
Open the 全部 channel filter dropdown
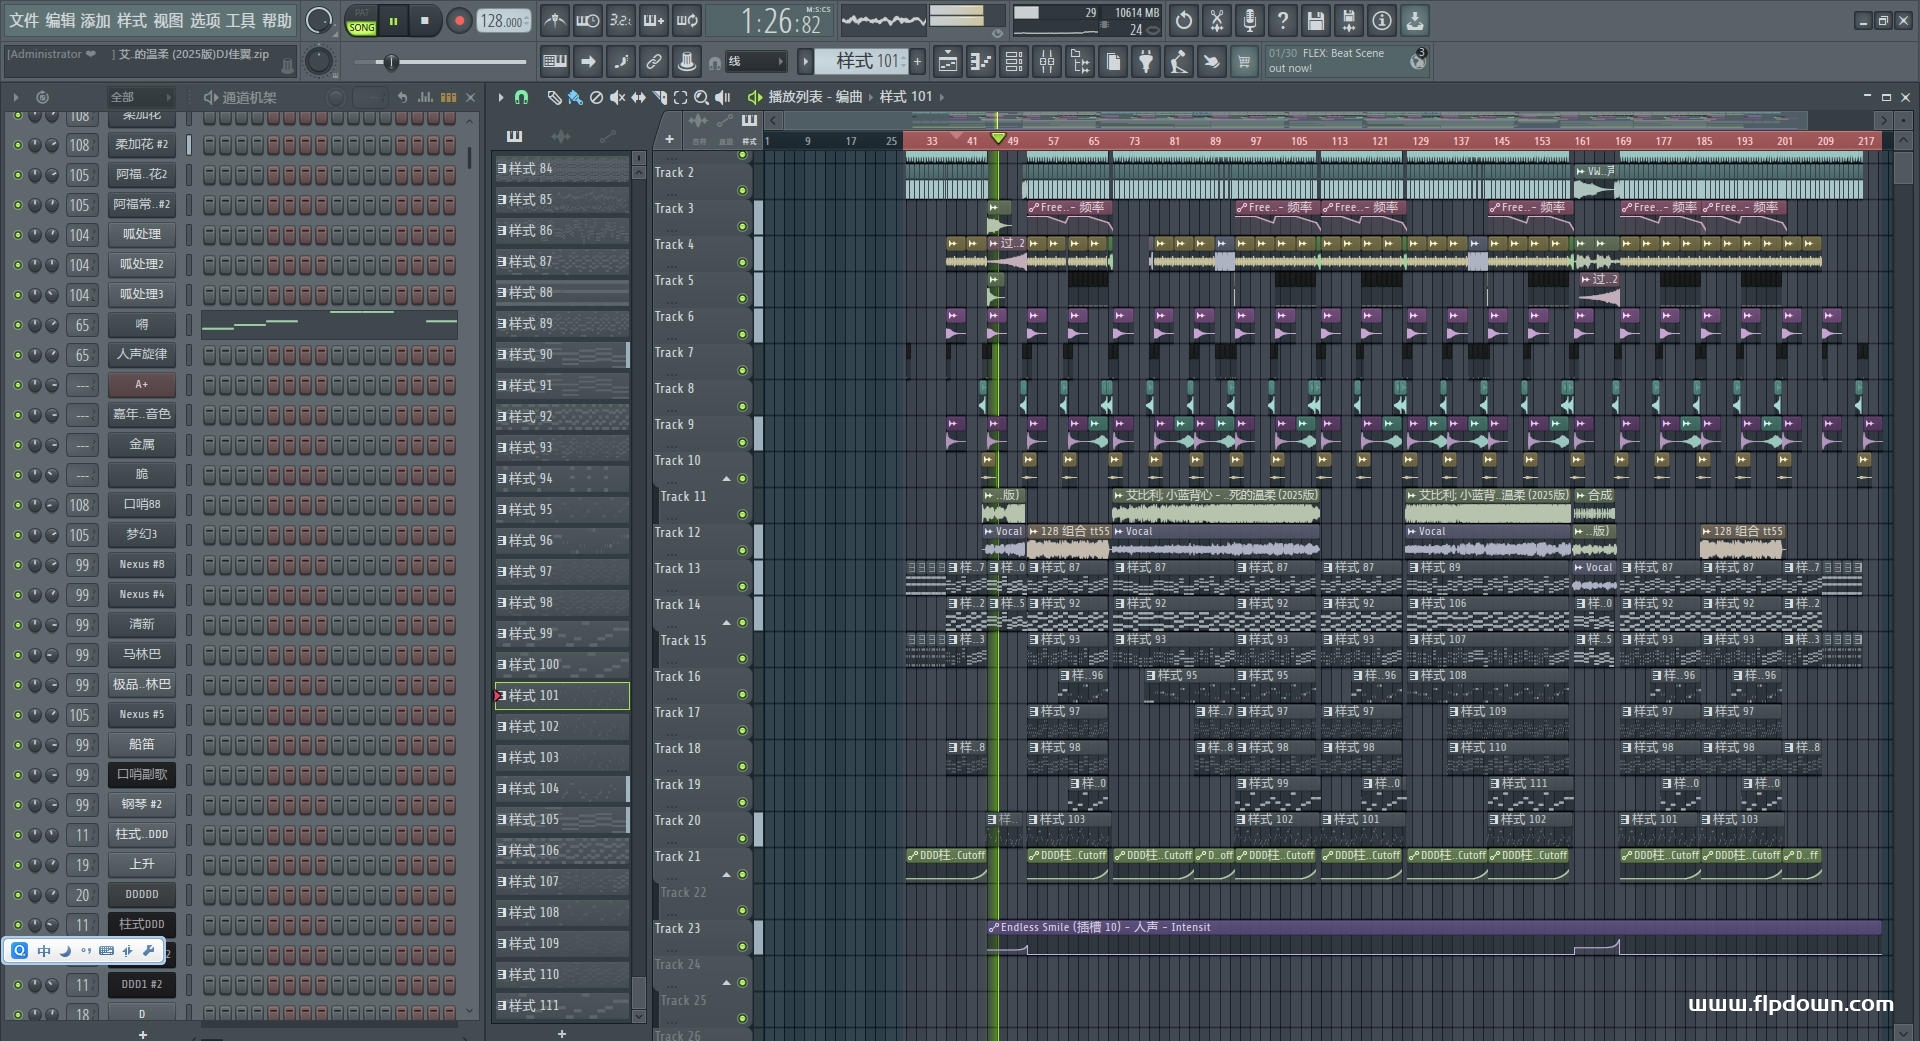[140, 97]
